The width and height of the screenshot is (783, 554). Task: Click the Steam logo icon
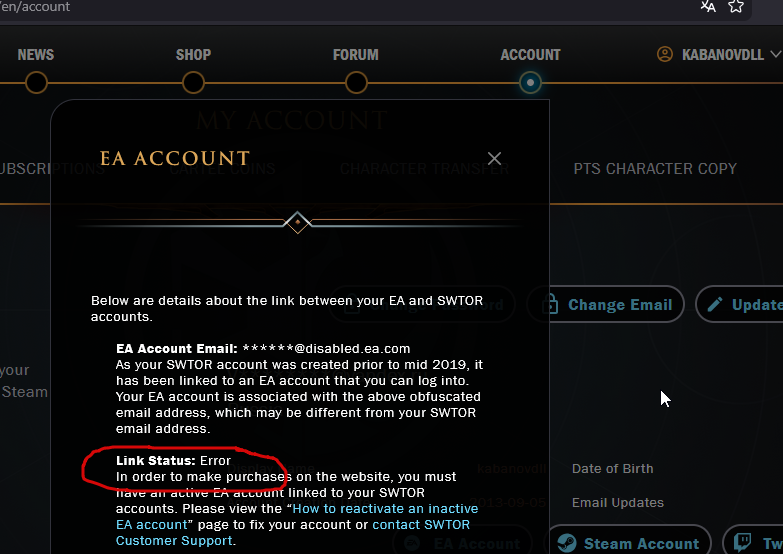click(x=567, y=543)
